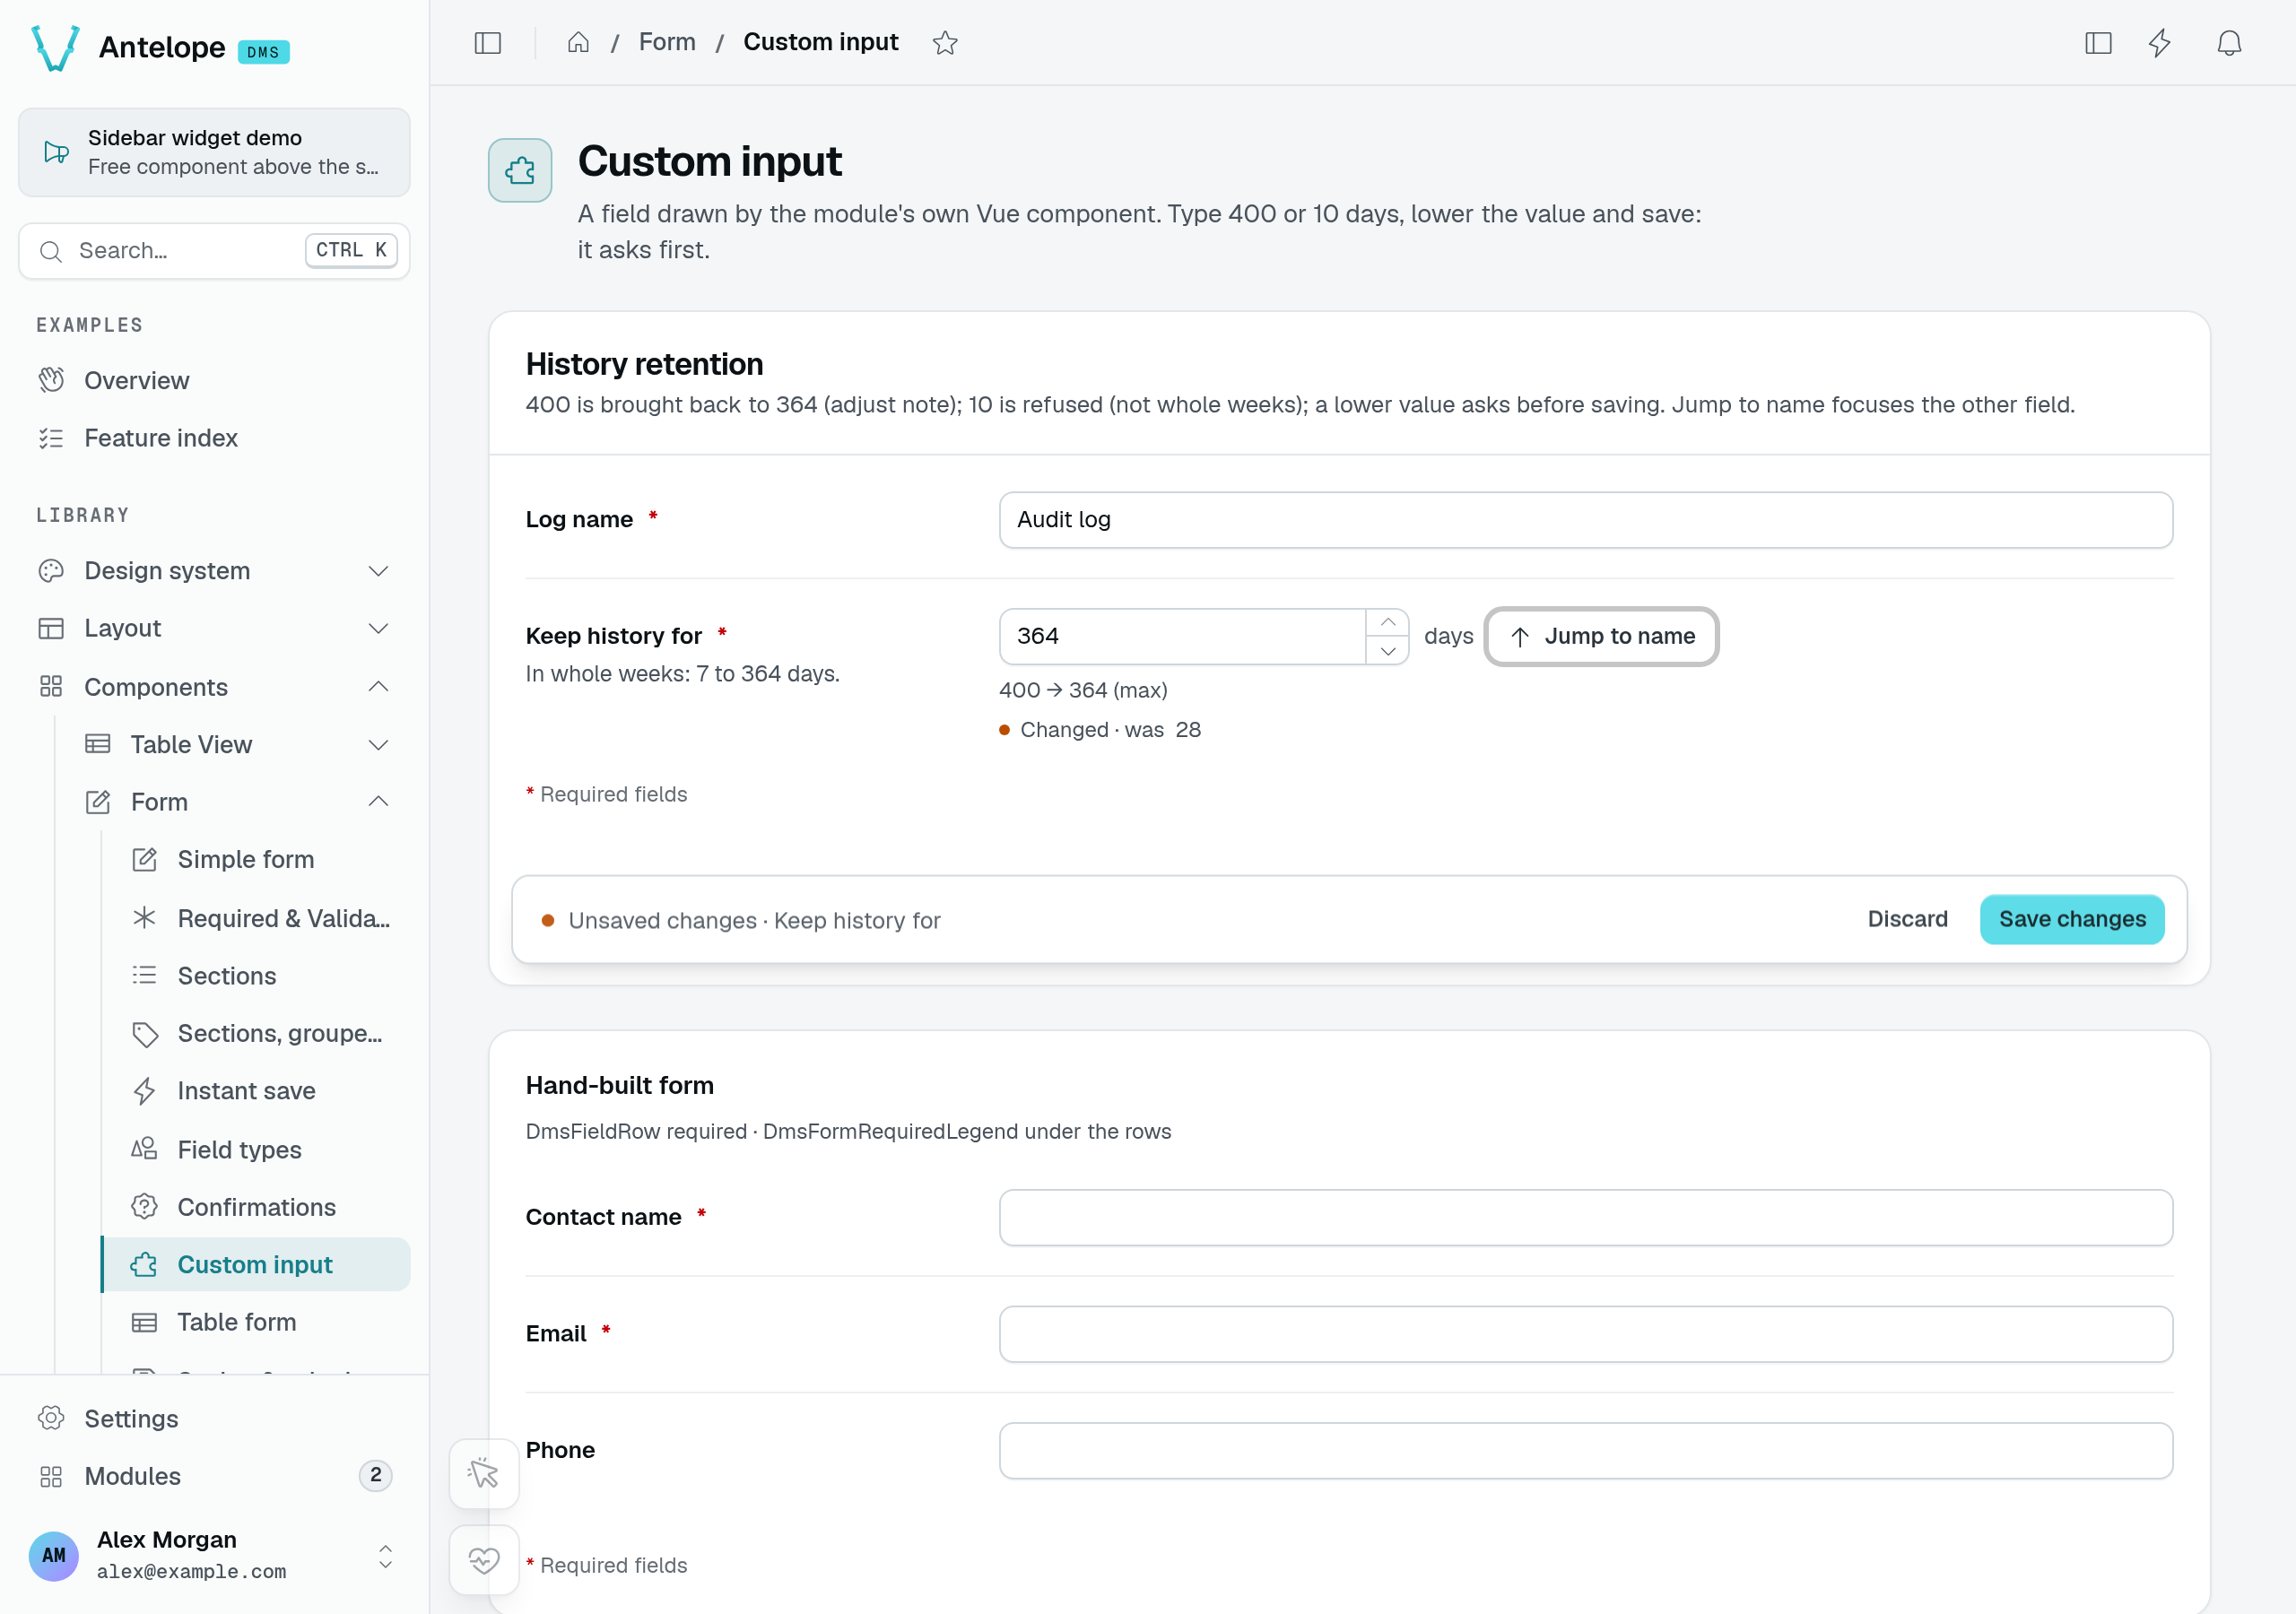Toggle the left sidebar panel icon
The image size is (2296, 1614).
tap(487, 43)
